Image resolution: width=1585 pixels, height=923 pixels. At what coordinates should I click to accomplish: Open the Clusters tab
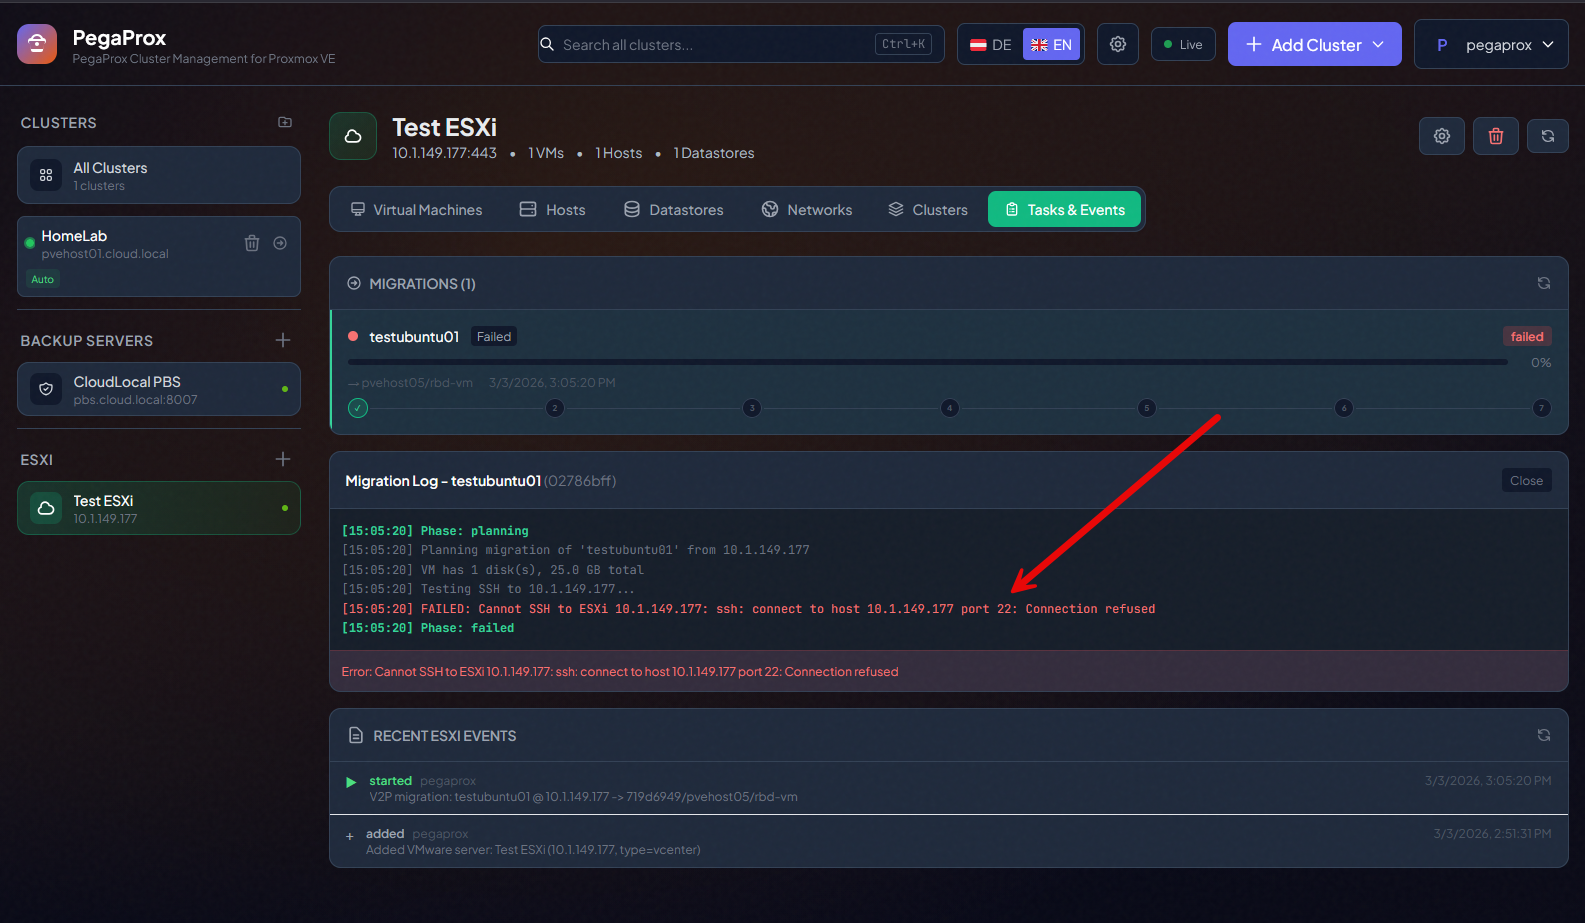pyautogui.click(x=928, y=210)
